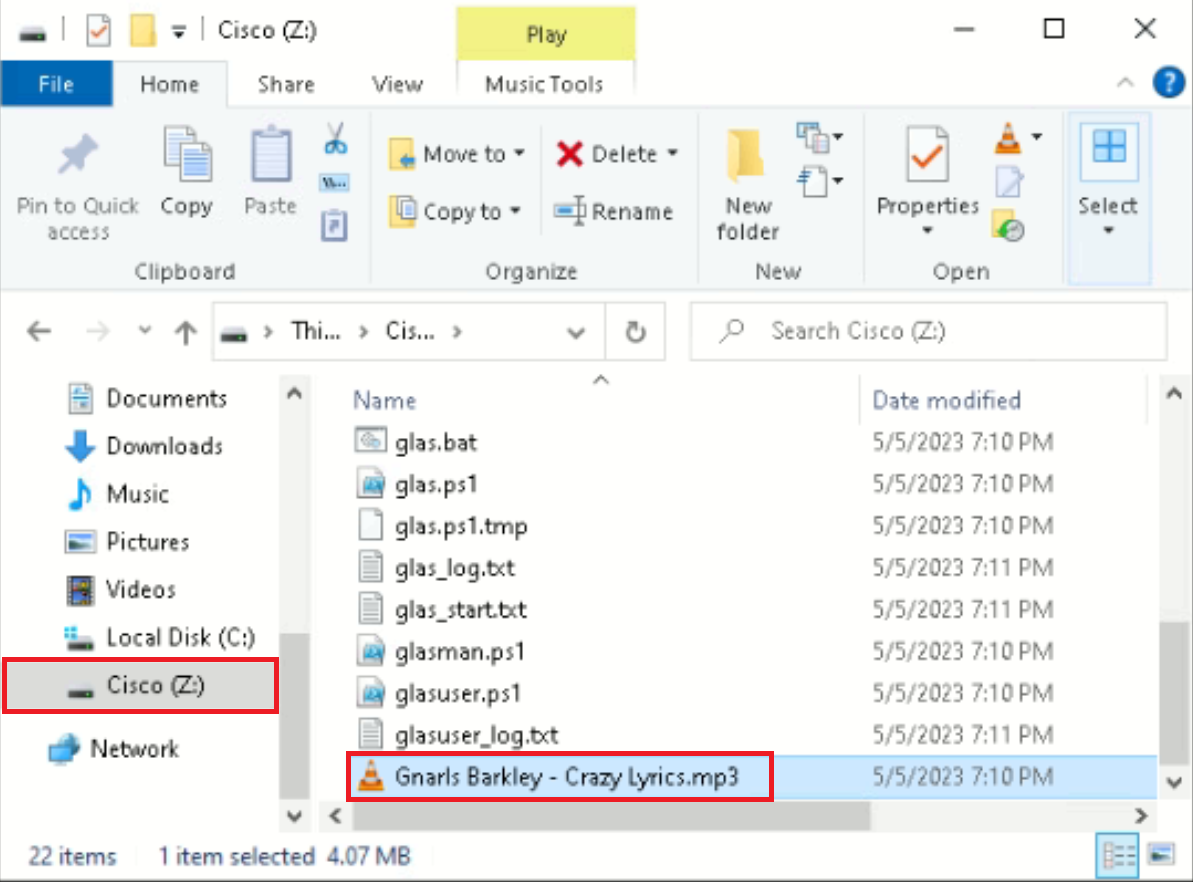This screenshot has width=1193, height=882.
Task: Click the Refresh button in address bar
Action: coord(635,332)
